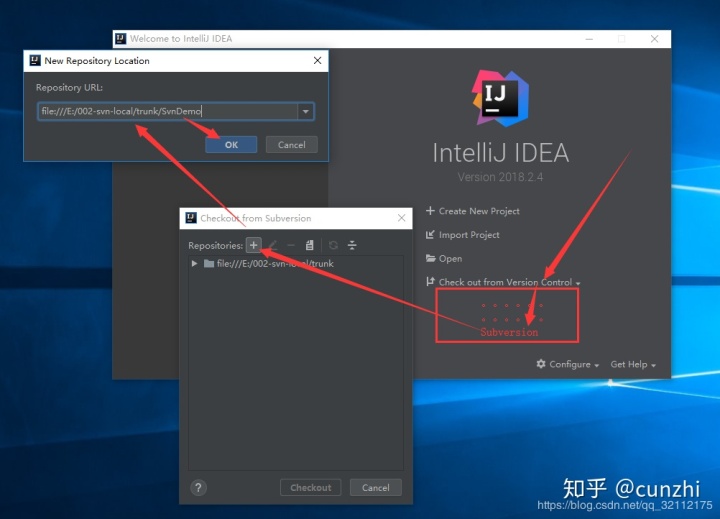Click the document details icon in Repositories toolbar
The height and width of the screenshot is (519, 720).
(x=309, y=245)
